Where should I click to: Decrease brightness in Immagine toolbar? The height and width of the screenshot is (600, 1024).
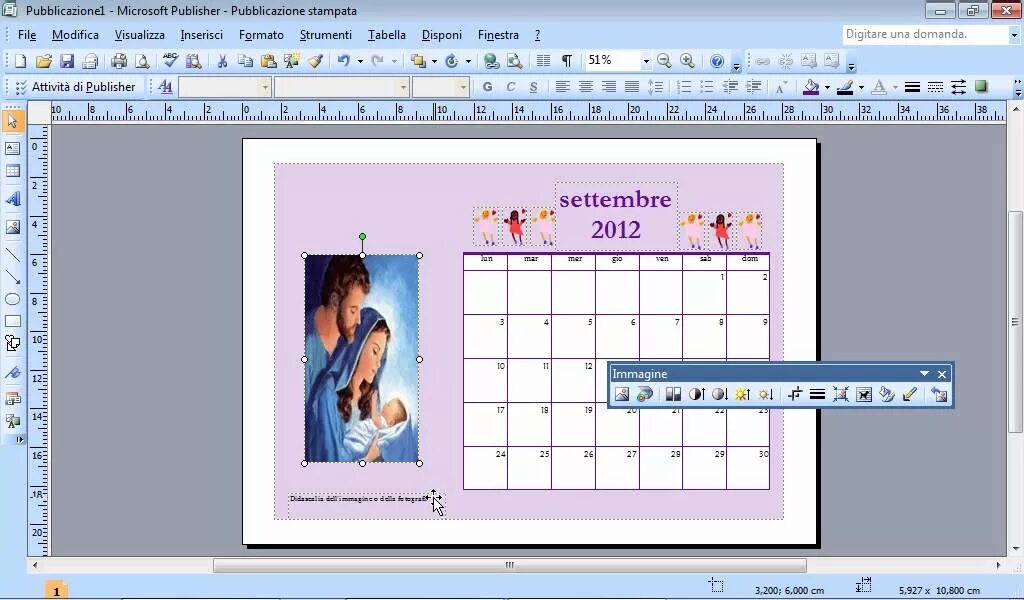(765, 394)
